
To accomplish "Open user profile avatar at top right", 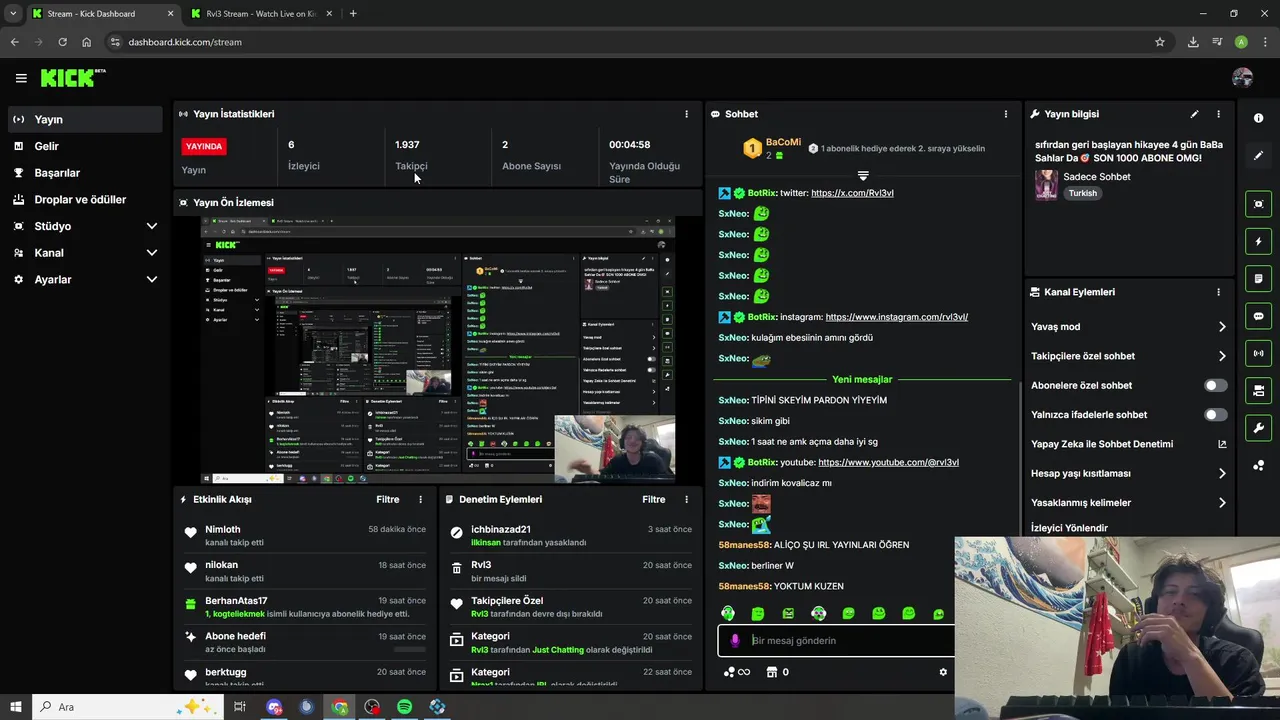I will pyautogui.click(x=1242, y=78).
